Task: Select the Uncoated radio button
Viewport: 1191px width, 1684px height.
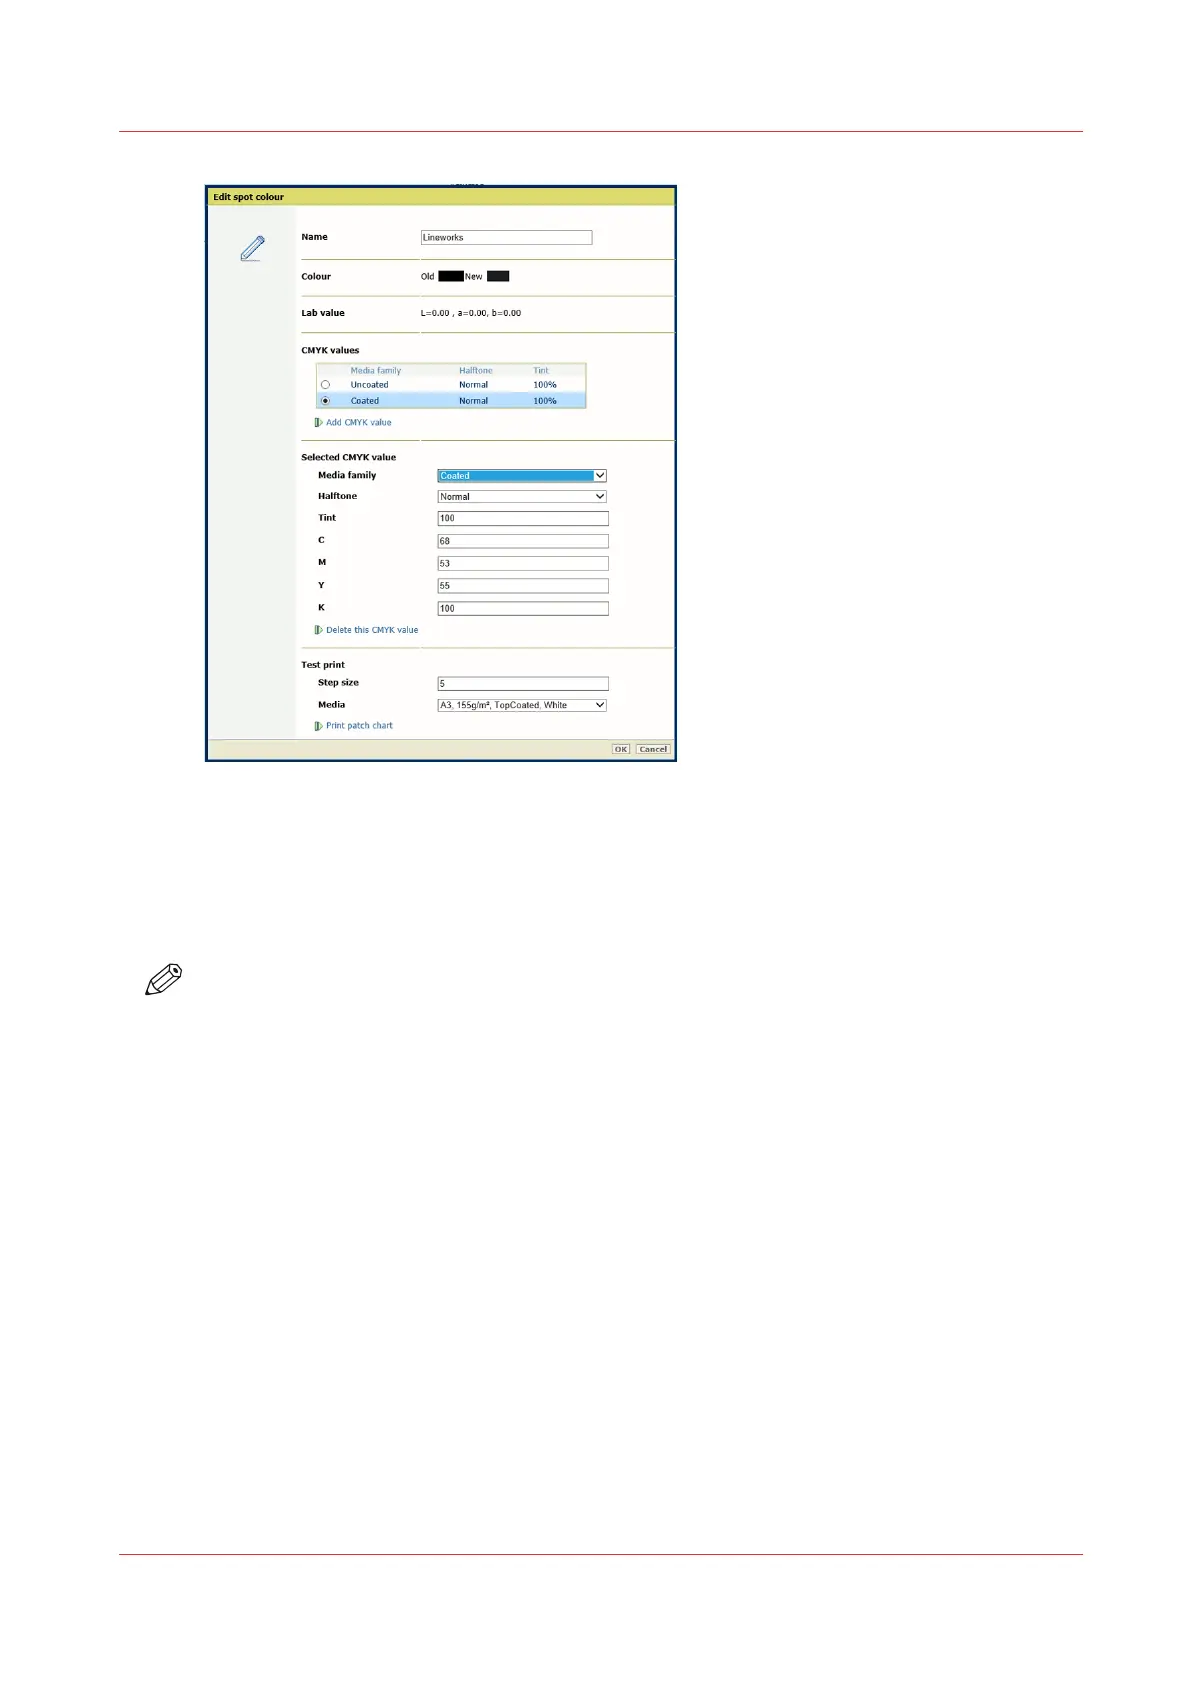Action: coord(325,385)
